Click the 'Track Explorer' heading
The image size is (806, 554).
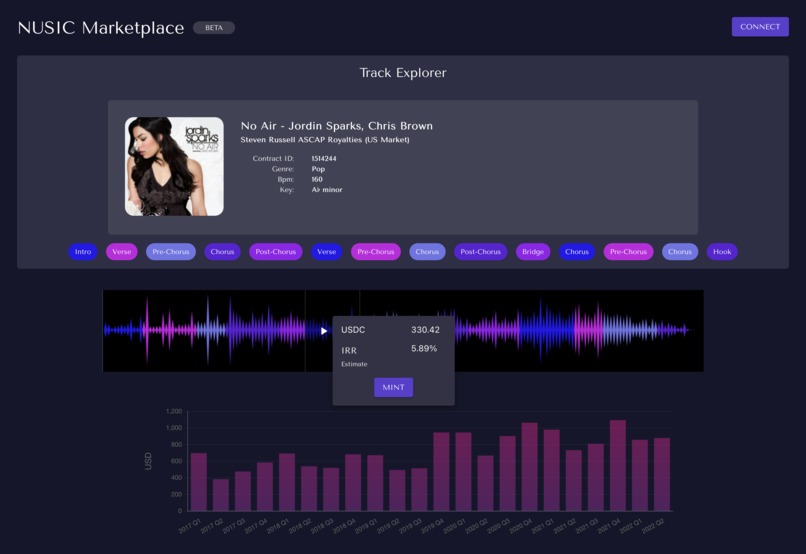(x=403, y=73)
